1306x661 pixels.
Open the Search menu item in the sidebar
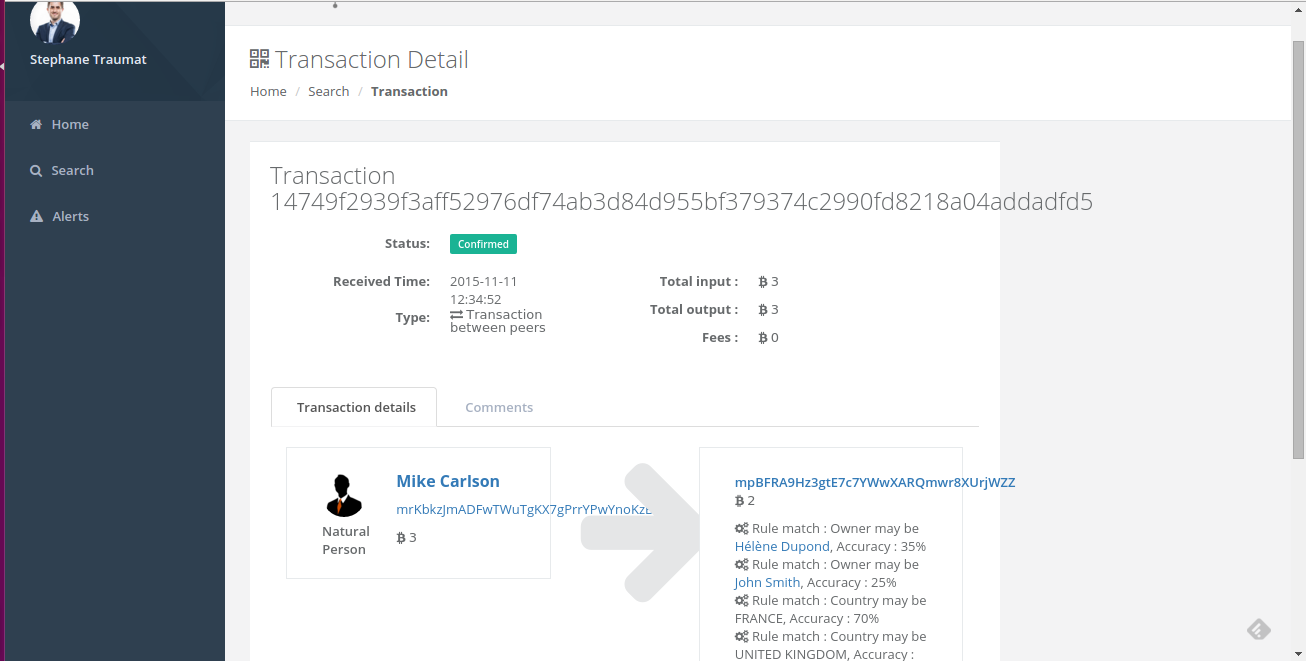coord(115,171)
